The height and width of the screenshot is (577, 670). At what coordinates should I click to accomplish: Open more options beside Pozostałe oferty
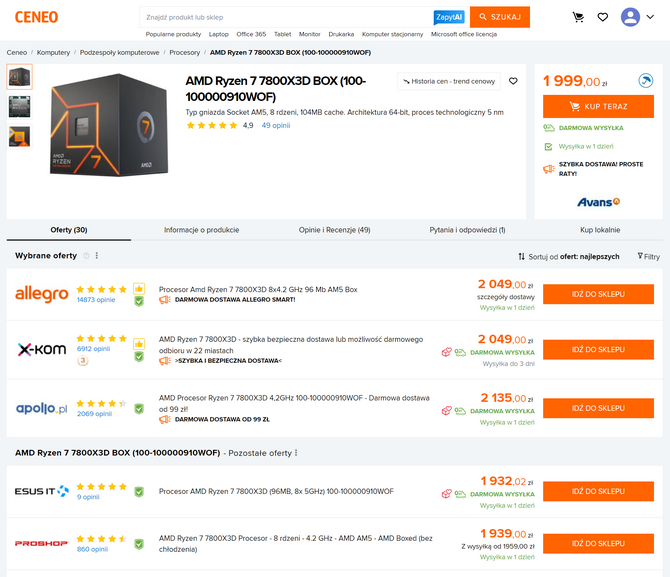tap(296, 453)
